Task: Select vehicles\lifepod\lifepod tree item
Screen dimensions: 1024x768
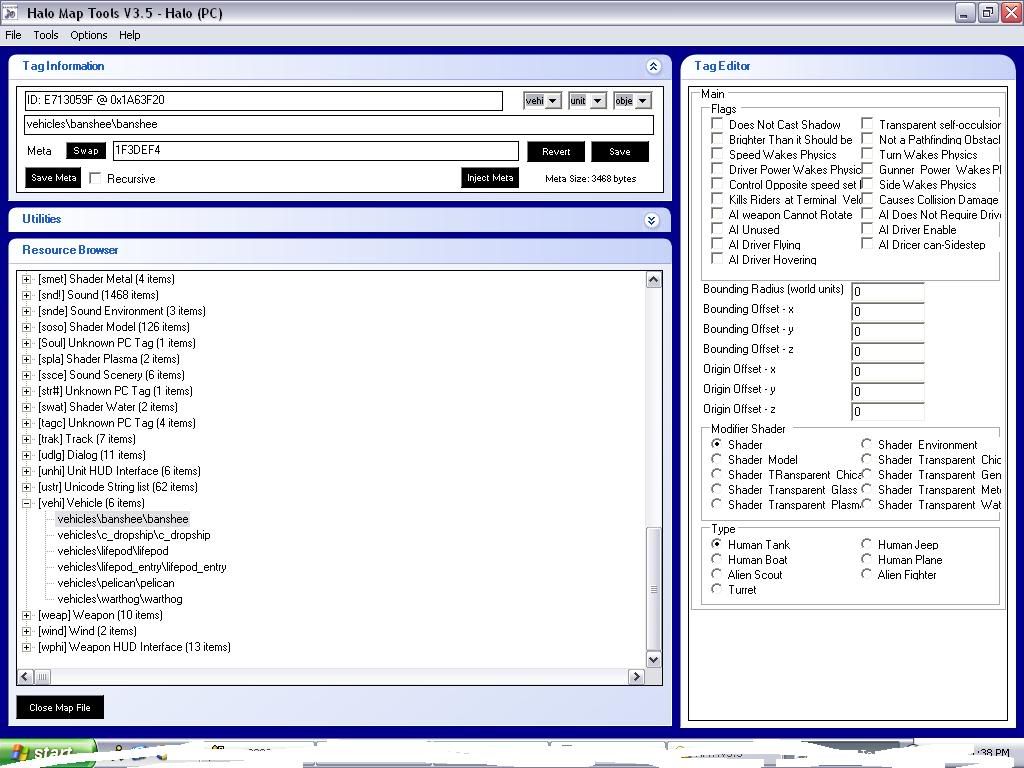Action: (x=113, y=551)
